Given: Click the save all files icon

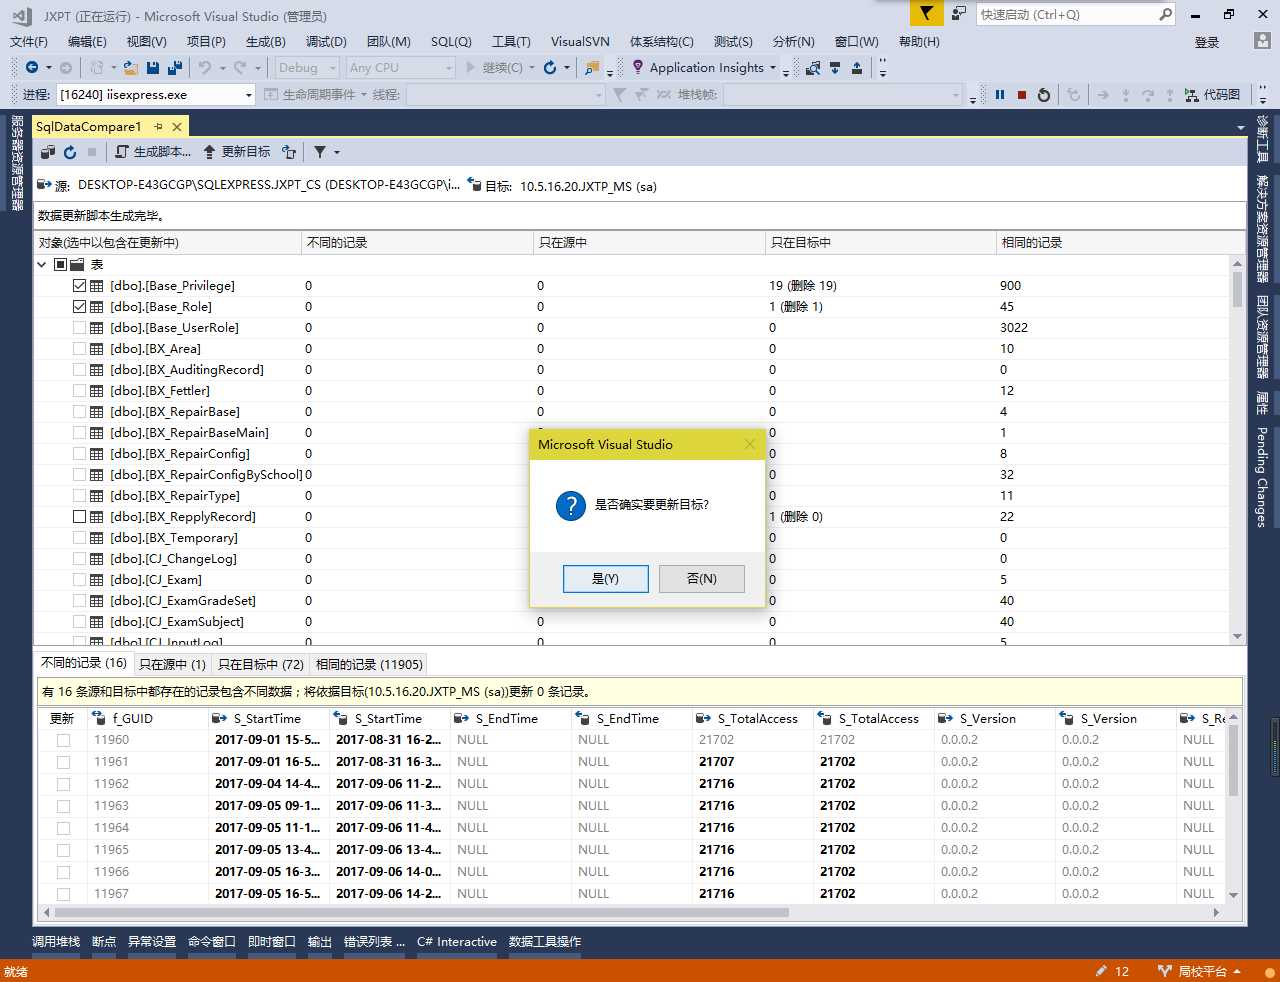Looking at the screenshot, I should tap(174, 67).
